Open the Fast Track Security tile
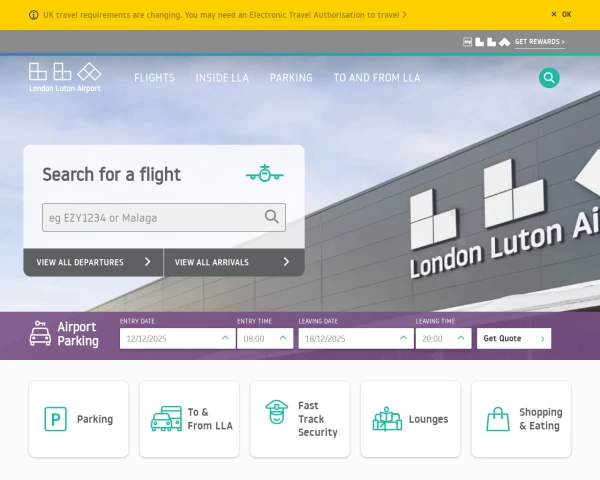This screenshot has width=600, height=480. pos(300,419)
